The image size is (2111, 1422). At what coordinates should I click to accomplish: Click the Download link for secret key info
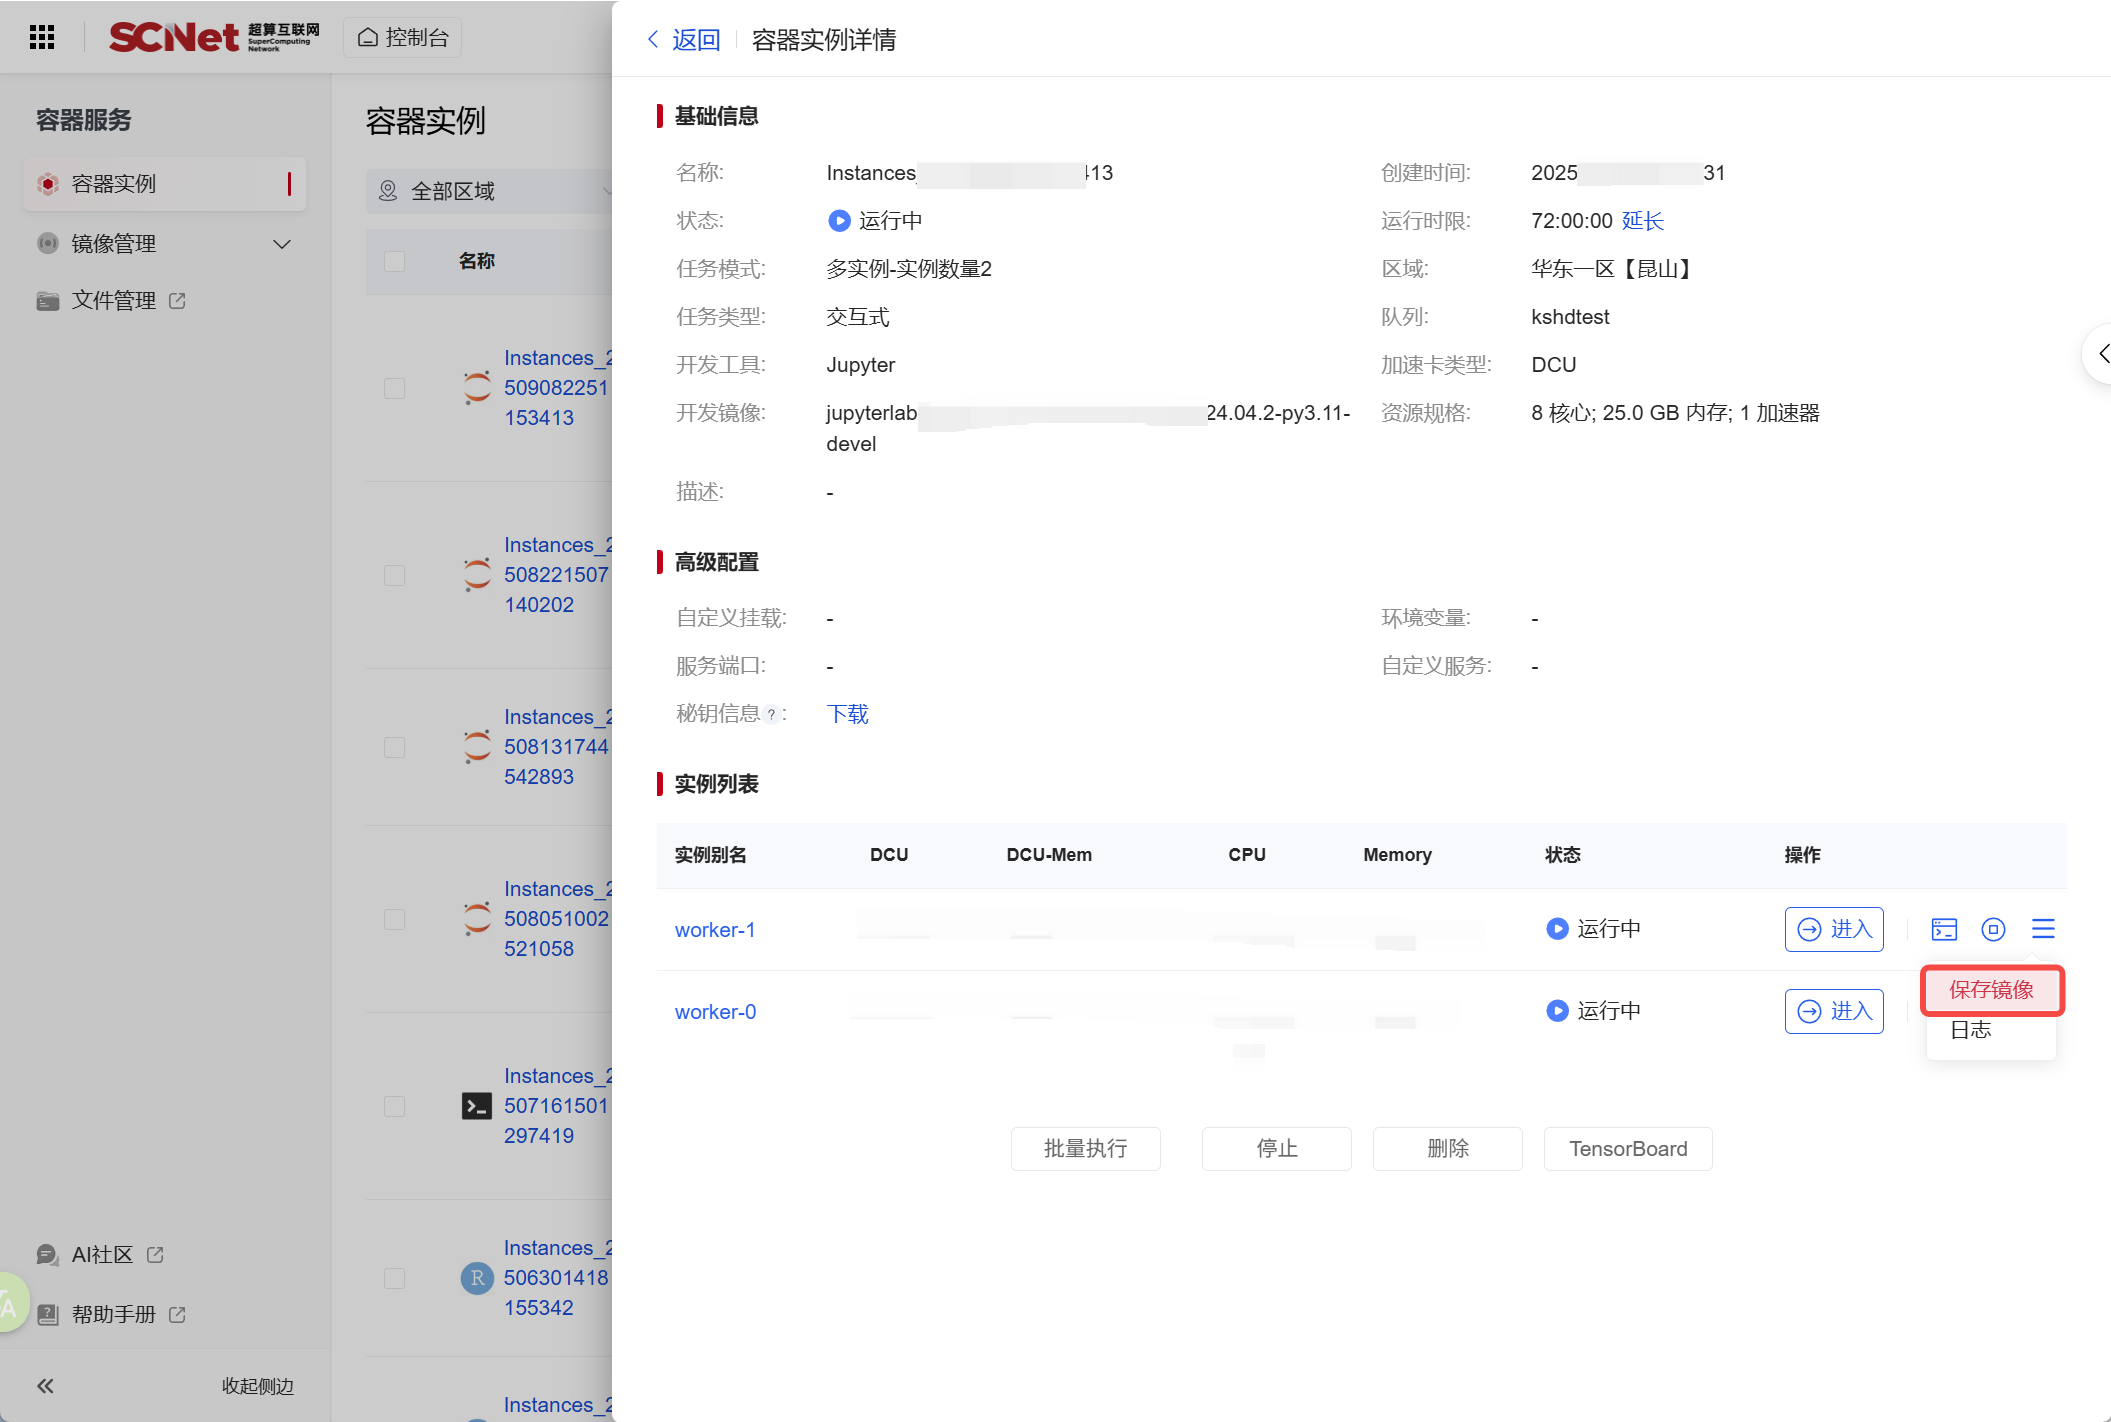pyautogui.click(x=847, y=714)
